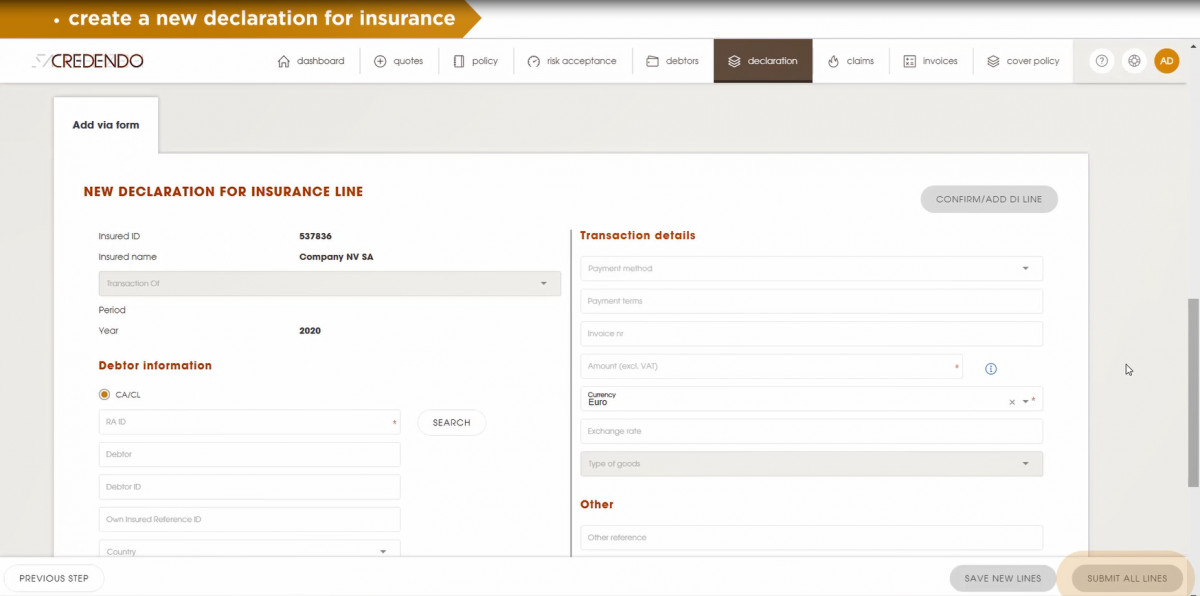Open the Country dropdown
Screen dimensions: 1200x596
(x=250, y=549)
